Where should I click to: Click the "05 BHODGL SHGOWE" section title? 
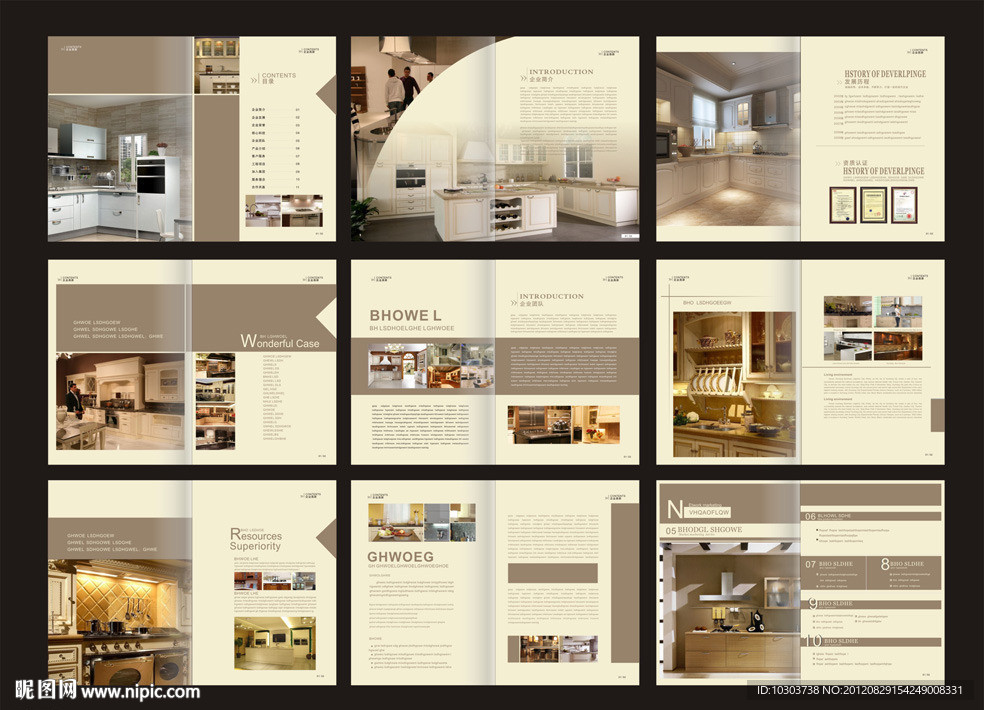click(703, 530)
